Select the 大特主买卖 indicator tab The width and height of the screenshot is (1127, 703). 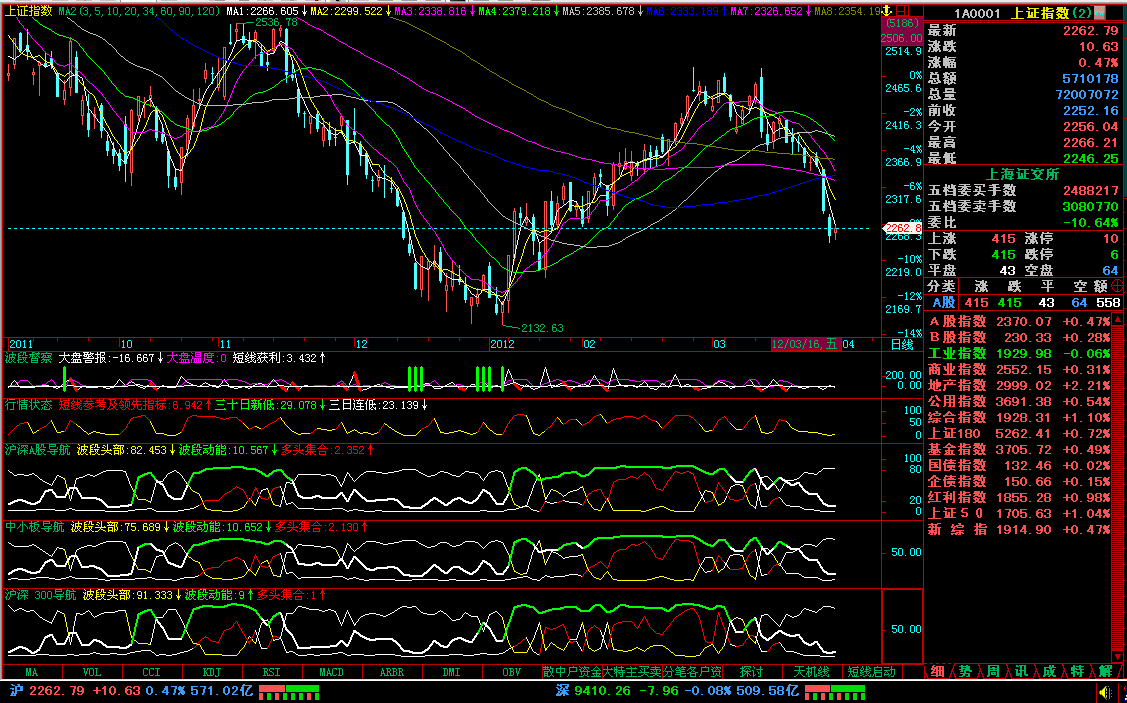coord(632,672)
